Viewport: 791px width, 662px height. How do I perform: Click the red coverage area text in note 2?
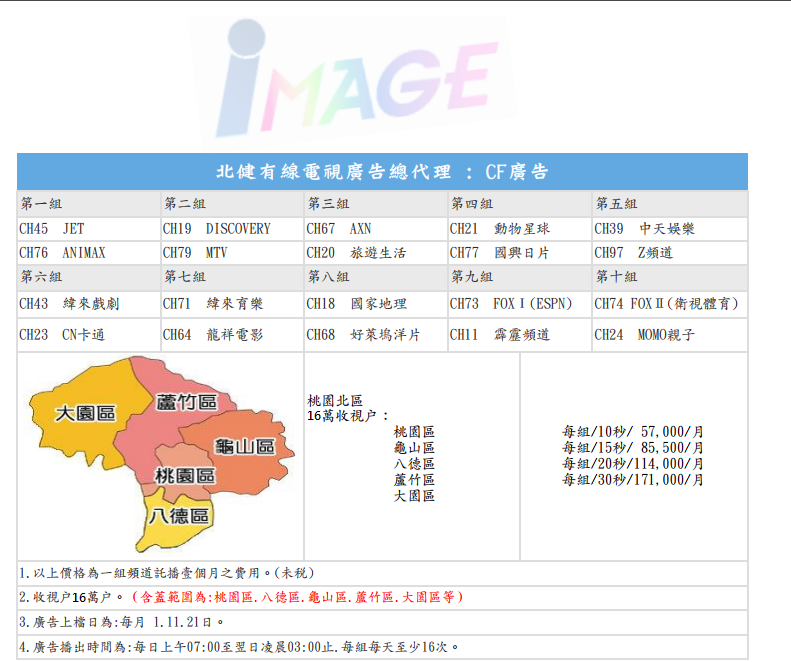tap(298, 597)
